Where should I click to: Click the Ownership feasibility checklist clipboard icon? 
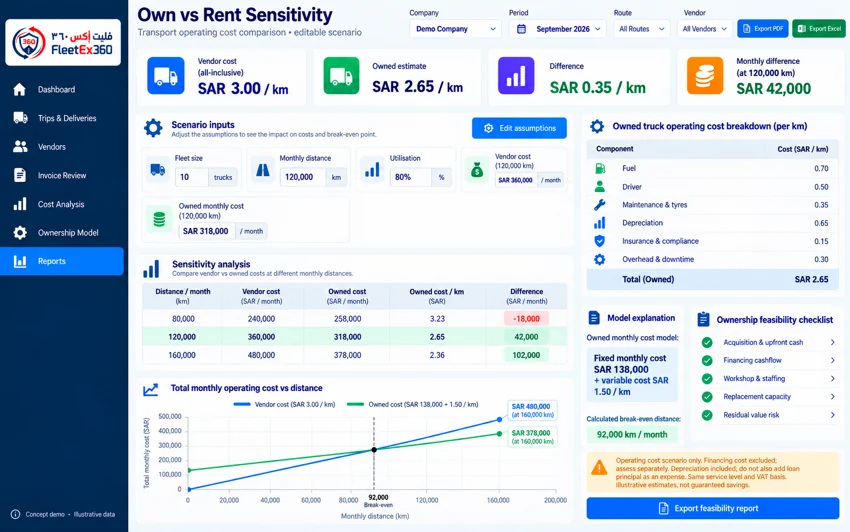click(704, 319)
